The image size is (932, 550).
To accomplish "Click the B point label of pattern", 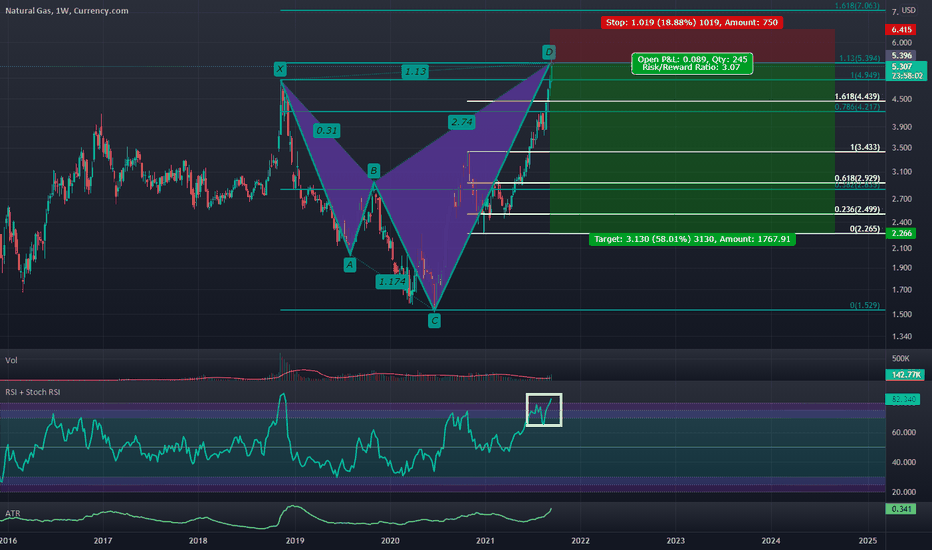I will pyautogui.click(x=373, y=171).
